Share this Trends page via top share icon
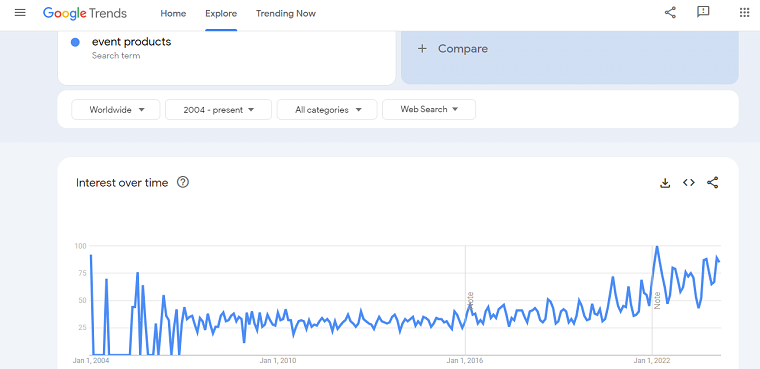 click(670, 13)
